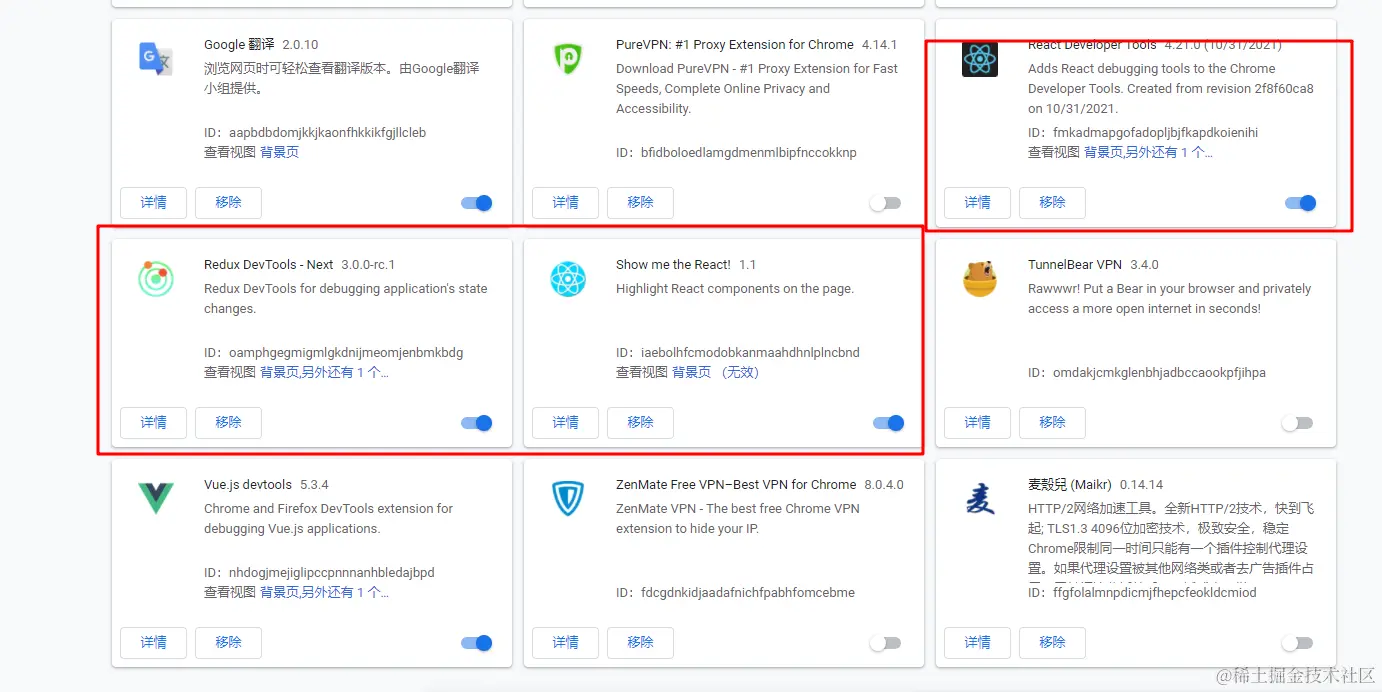Viewport: 1382px width, 692px height.
Task: Click the React Developer Tools atom icon
Action: point(980,59)
